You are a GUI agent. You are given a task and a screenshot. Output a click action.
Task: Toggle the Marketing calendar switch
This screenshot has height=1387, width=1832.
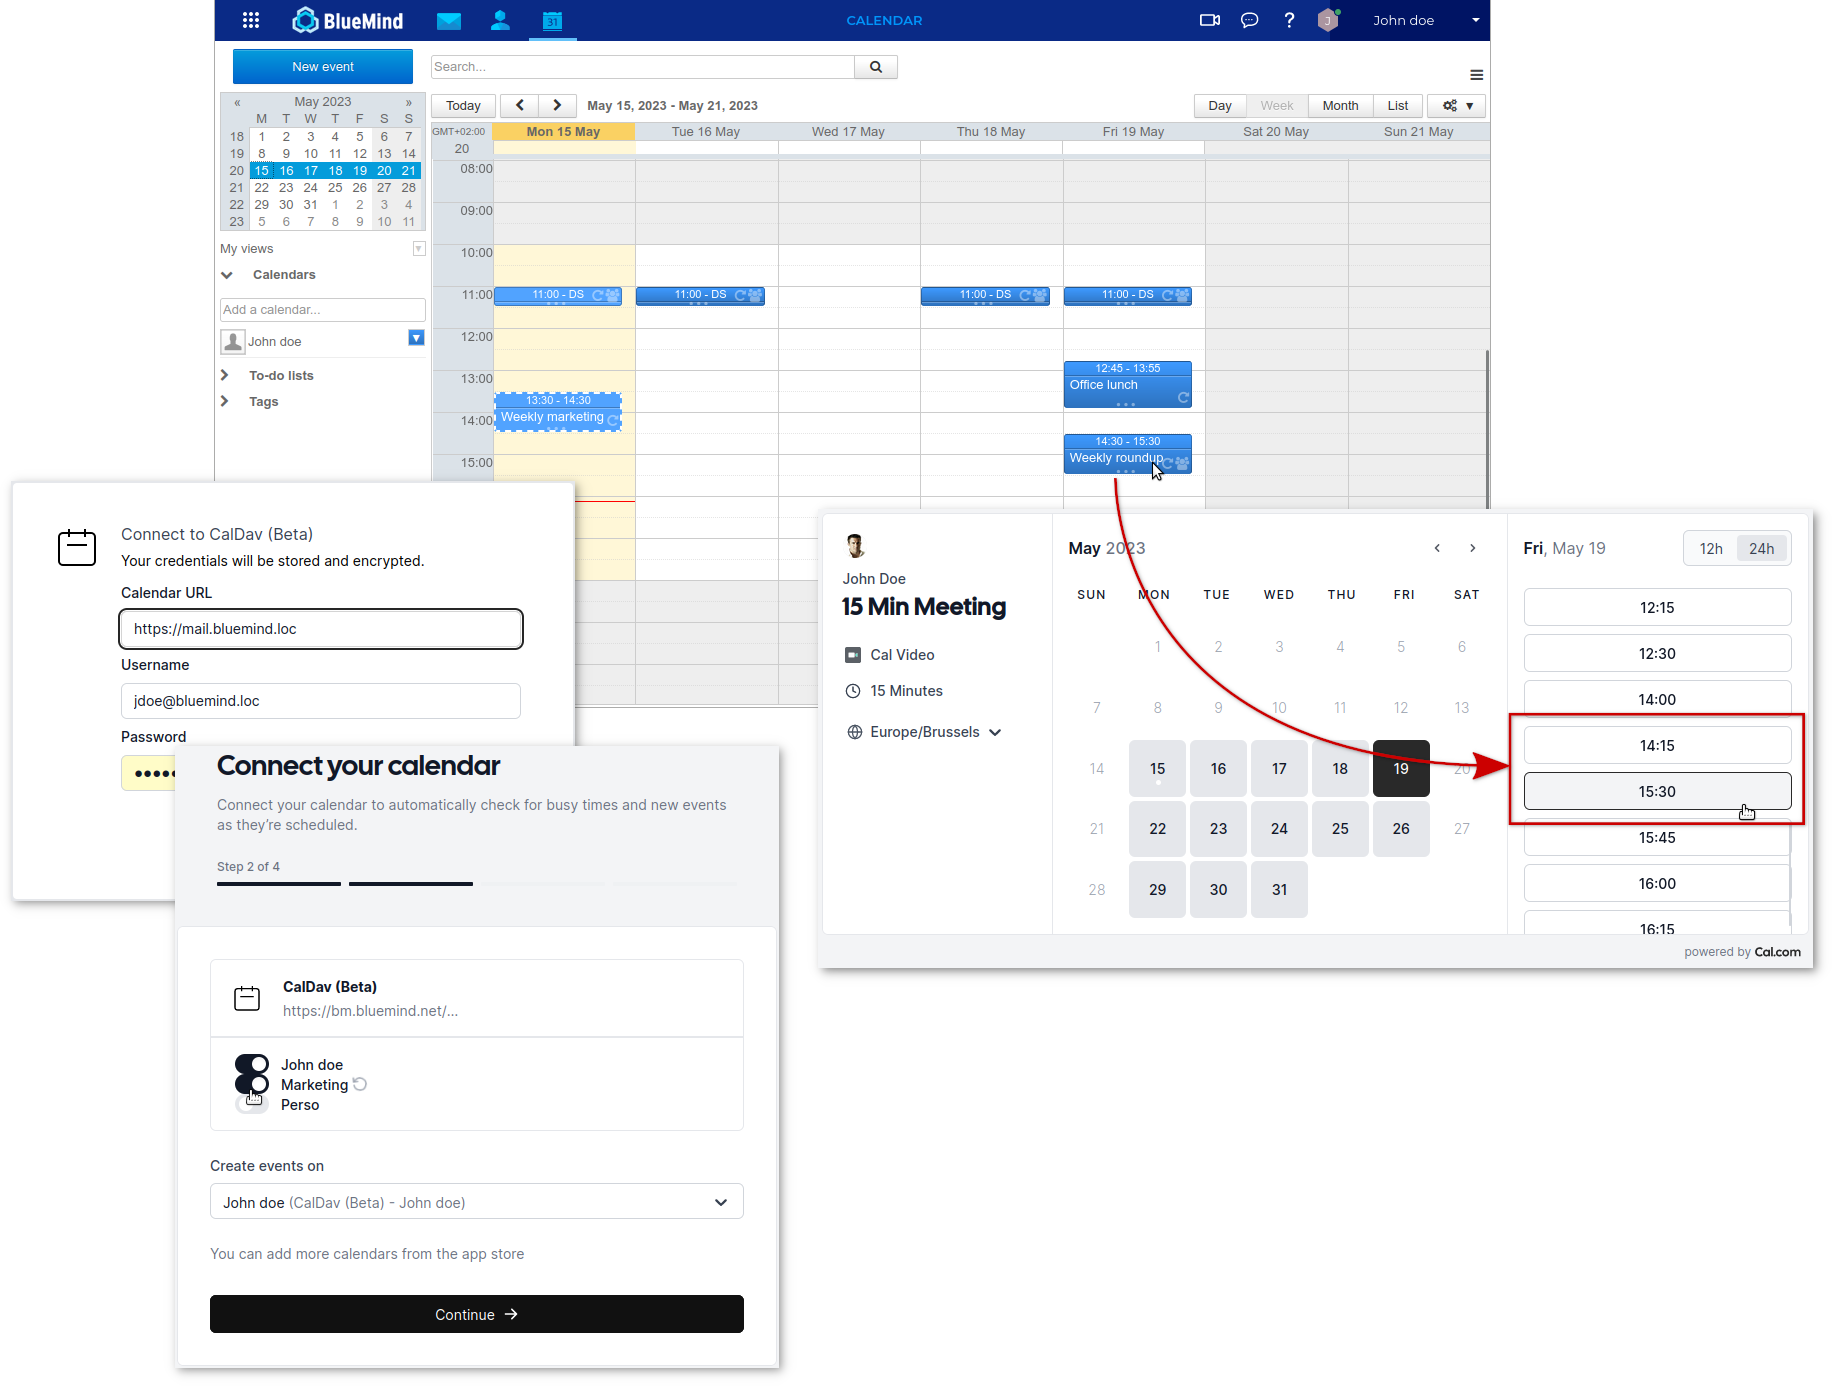pos(252,1084)
